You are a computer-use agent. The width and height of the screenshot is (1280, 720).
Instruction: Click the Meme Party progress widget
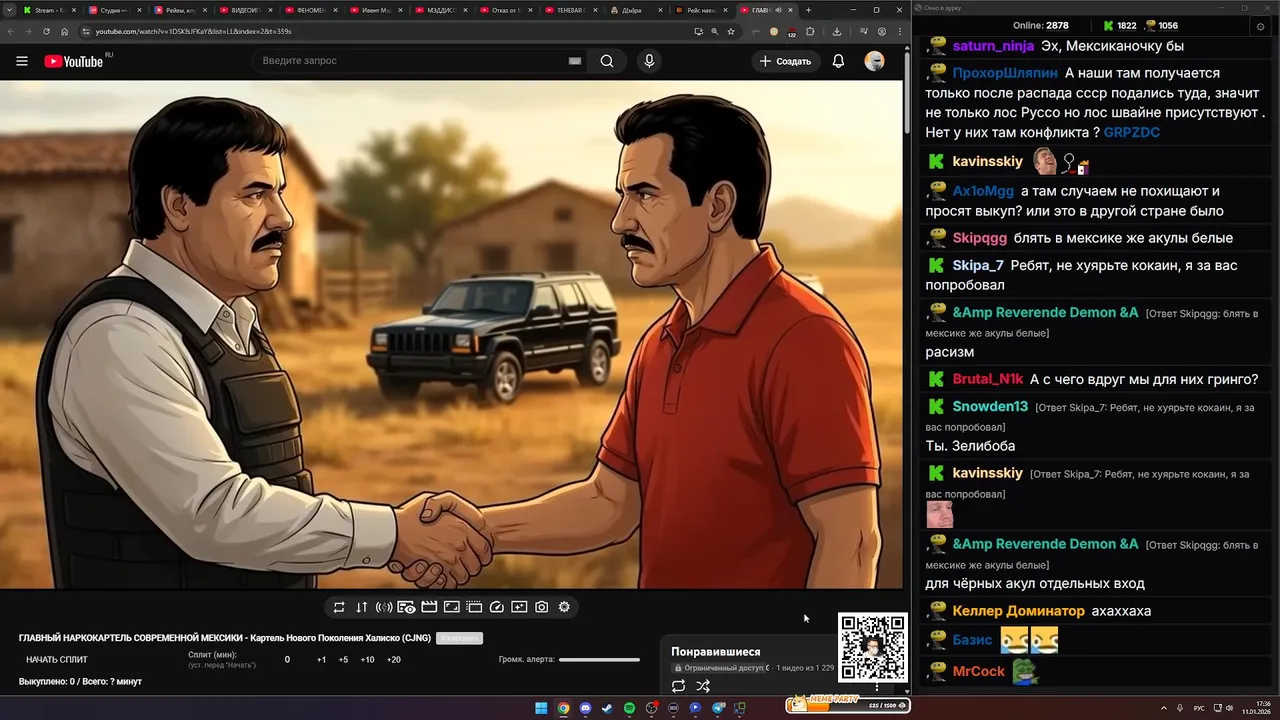[x=848, y=705]
